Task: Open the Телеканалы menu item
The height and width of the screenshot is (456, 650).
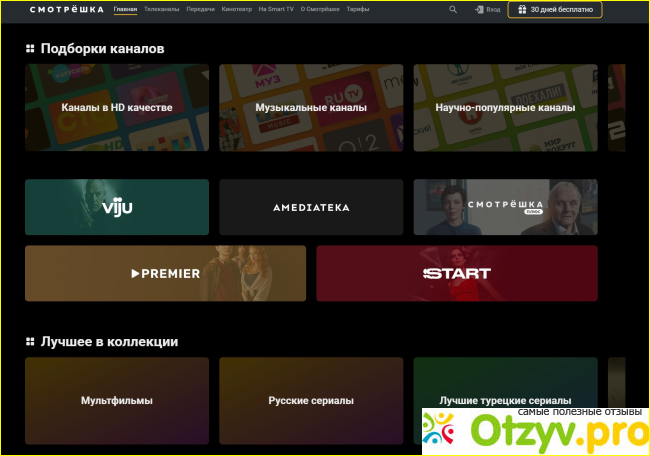Action: tap(162, 9)
